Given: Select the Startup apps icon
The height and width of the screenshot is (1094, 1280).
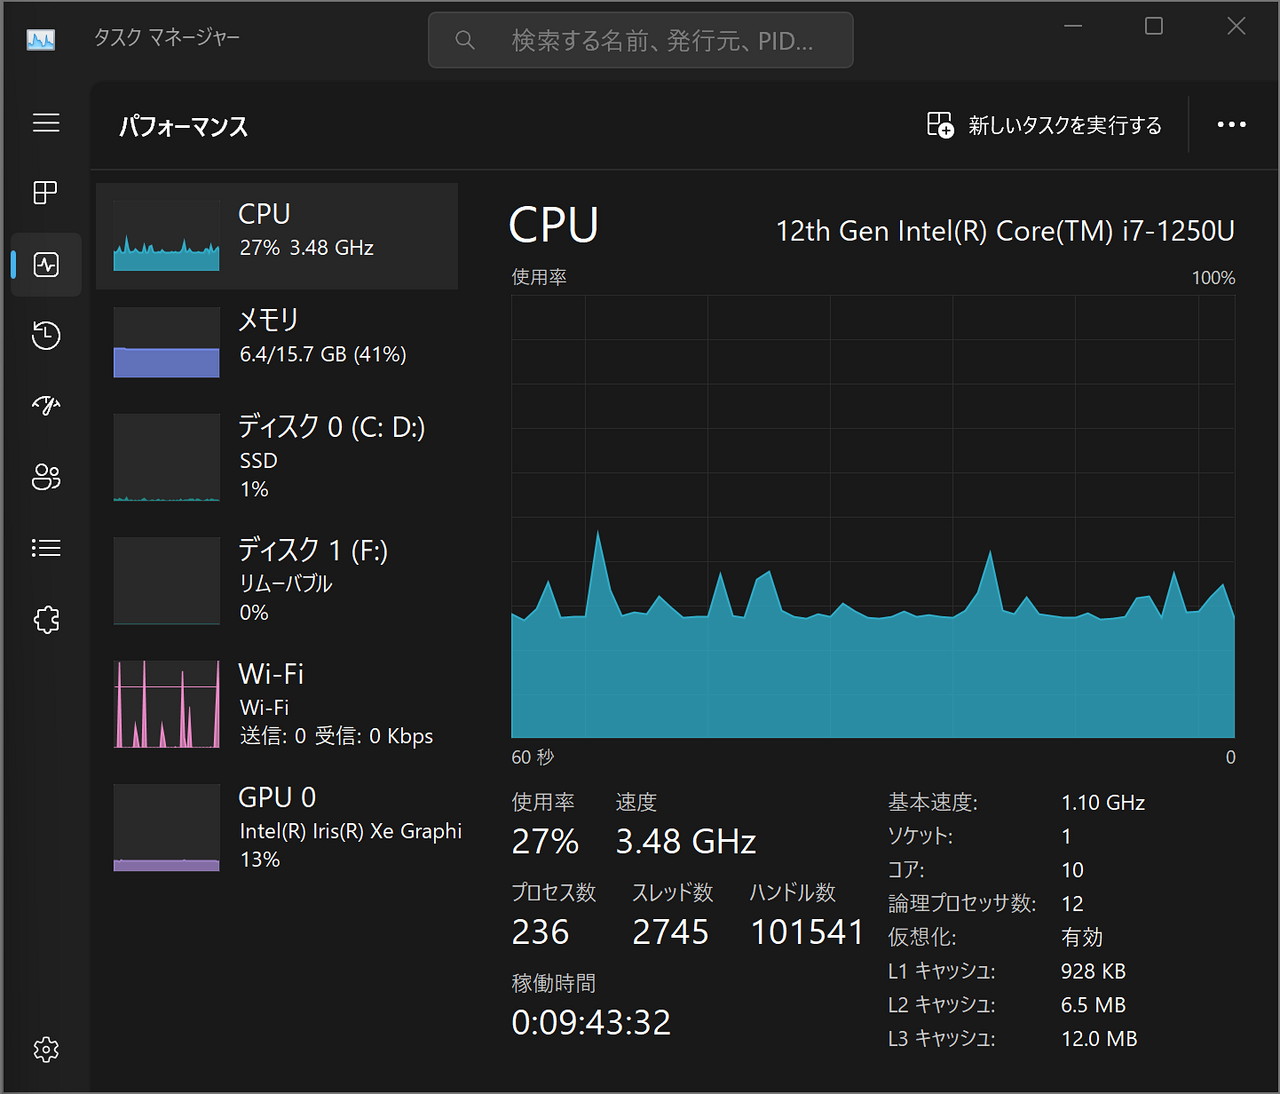Looking at the screenshot, I should 45,405.
